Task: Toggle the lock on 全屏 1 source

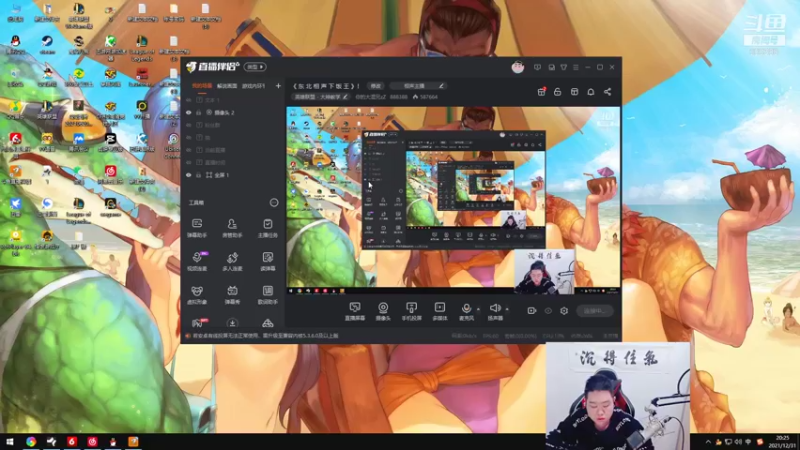Action: click(x=198, y=175)
